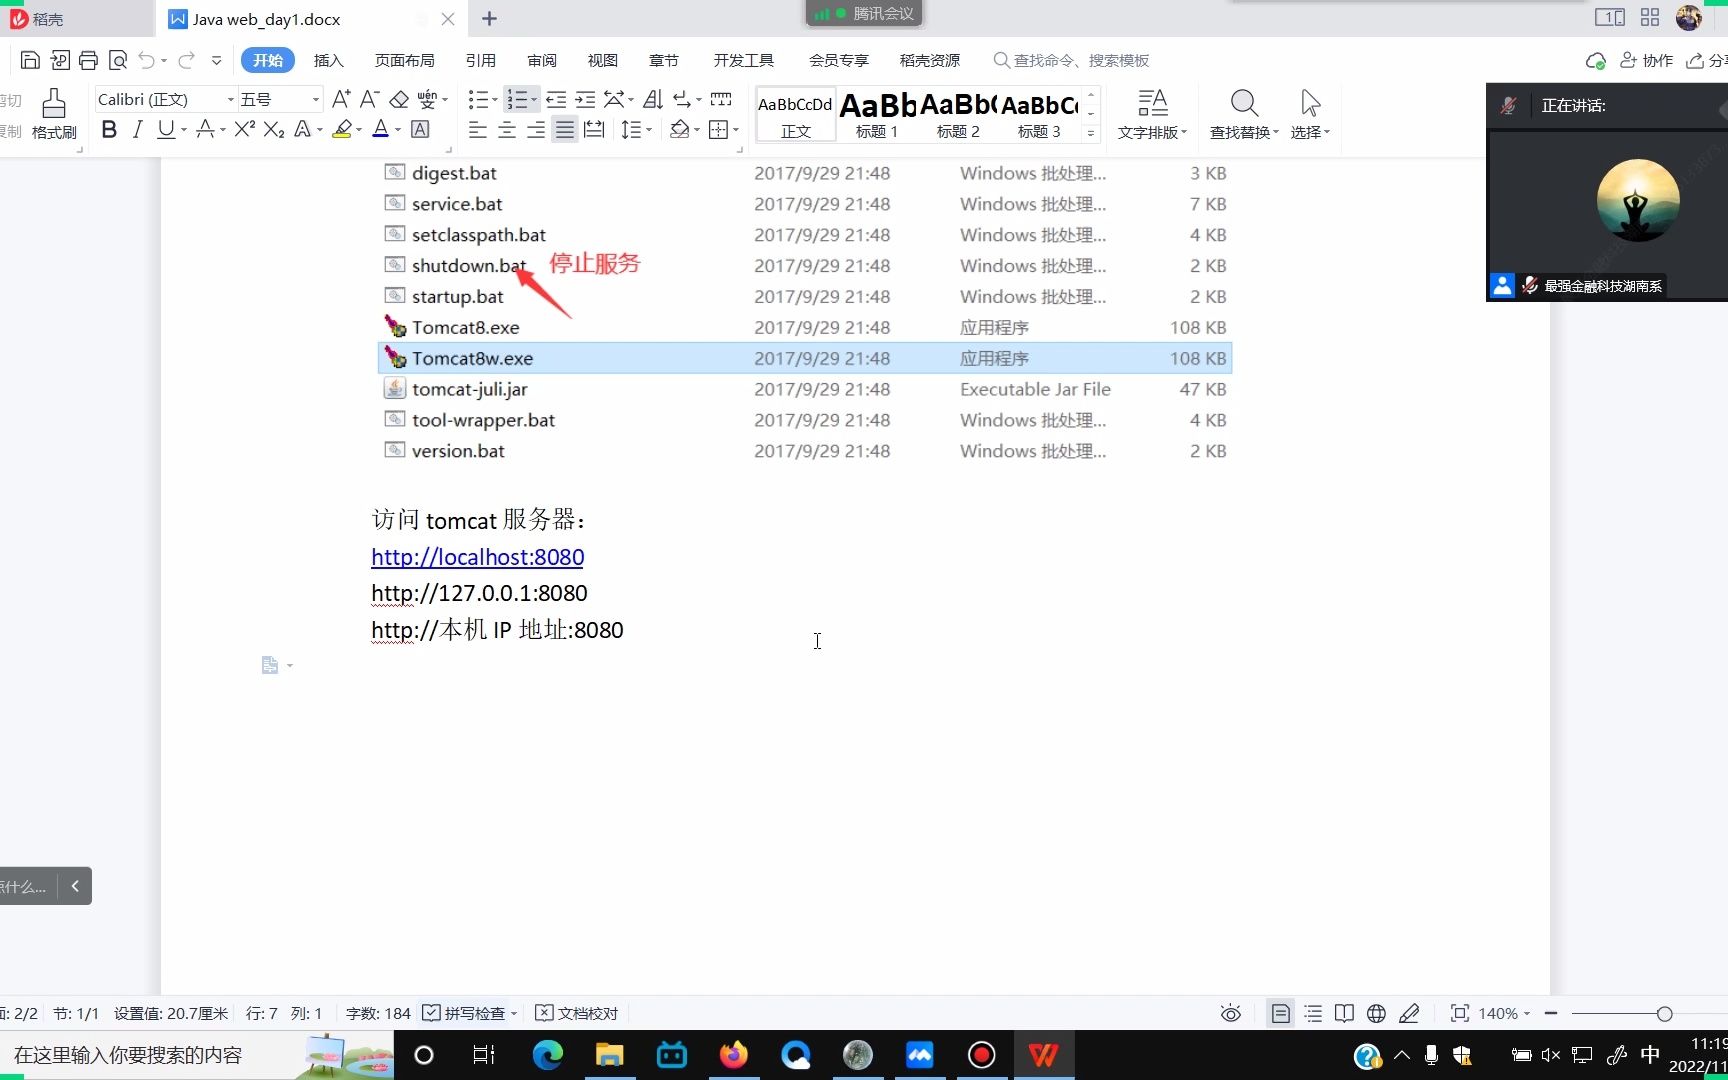
Task: Open the borders dropdown
Action: (x=736, y=130)
